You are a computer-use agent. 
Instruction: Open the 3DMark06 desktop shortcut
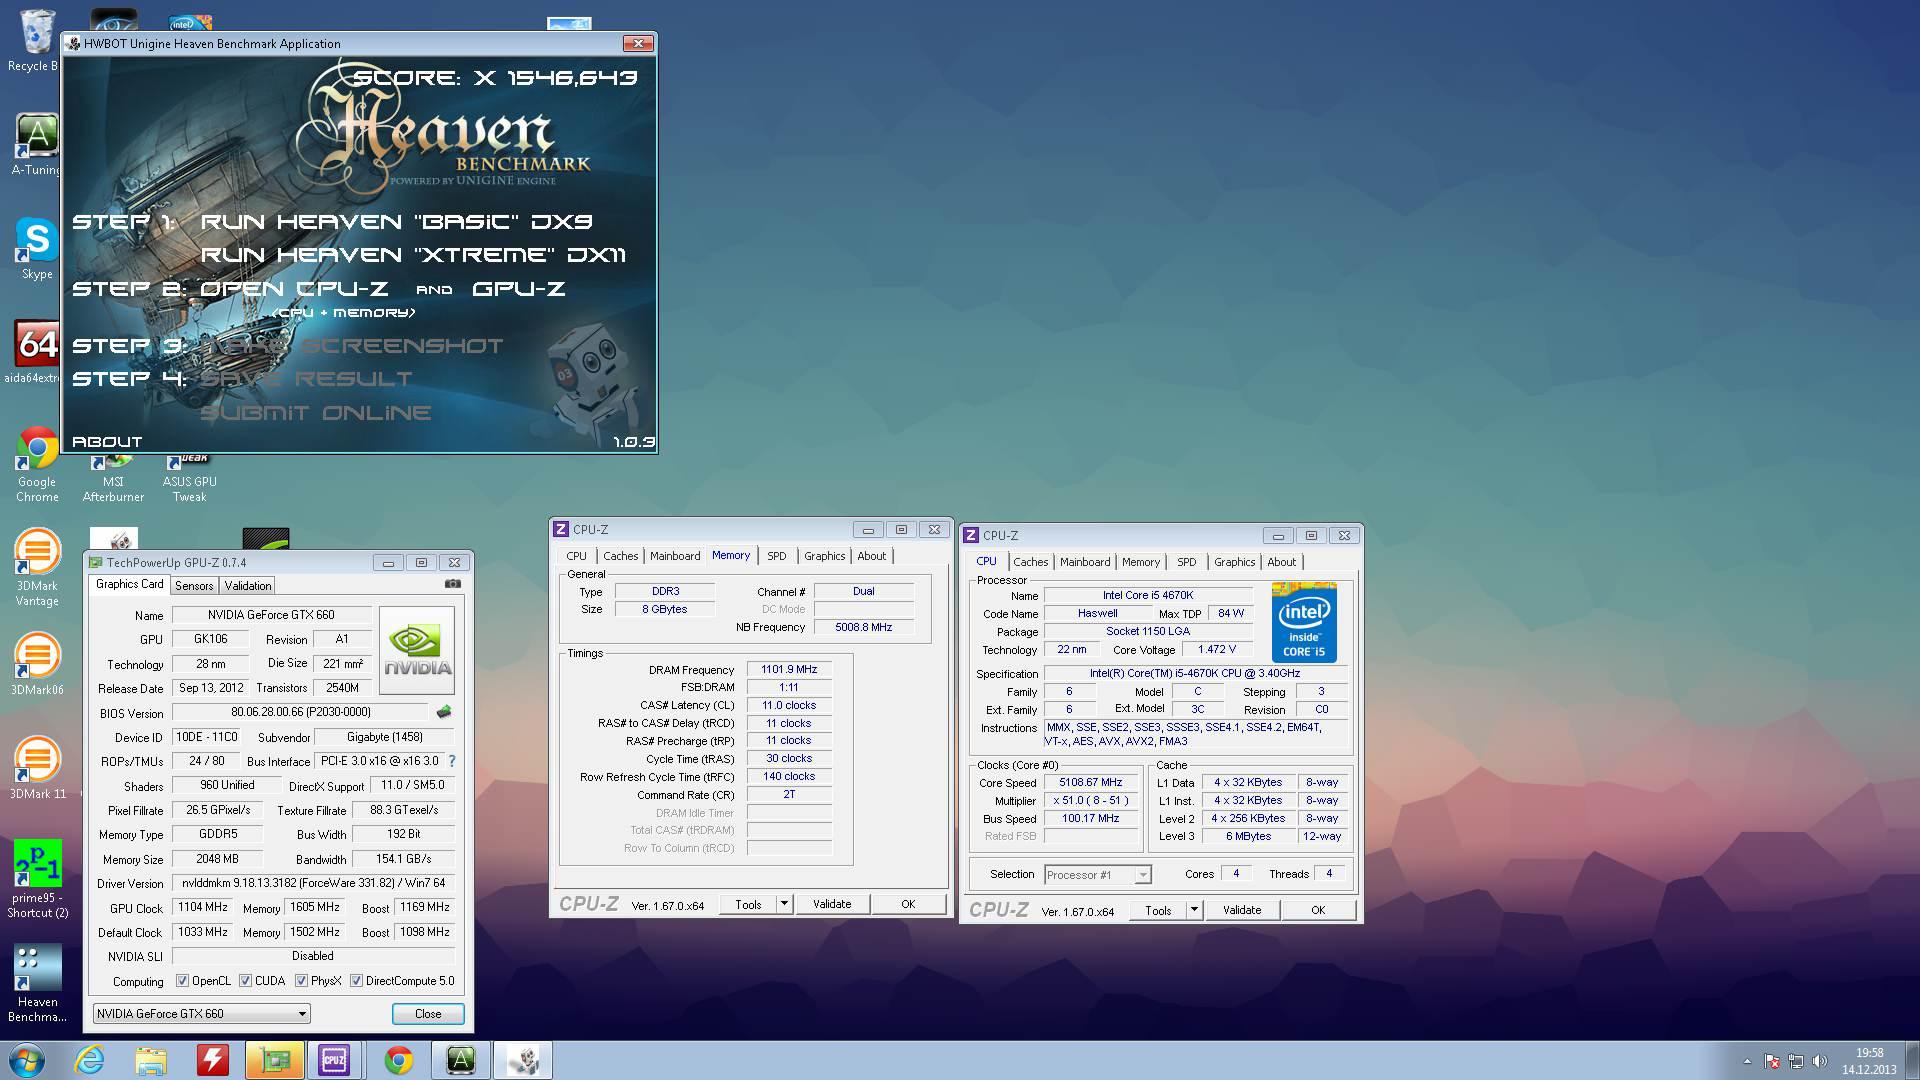coord(37,665)
